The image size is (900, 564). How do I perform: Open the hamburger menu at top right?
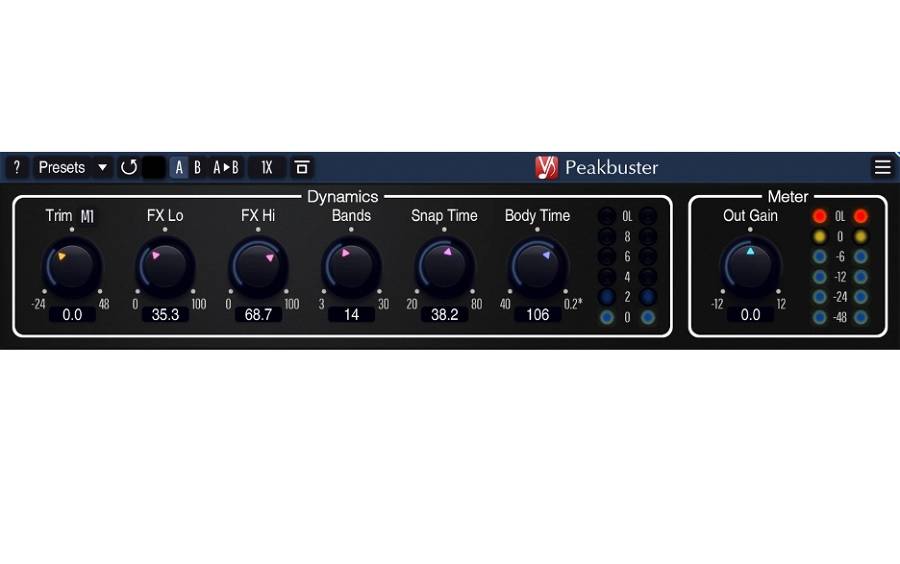882,167
